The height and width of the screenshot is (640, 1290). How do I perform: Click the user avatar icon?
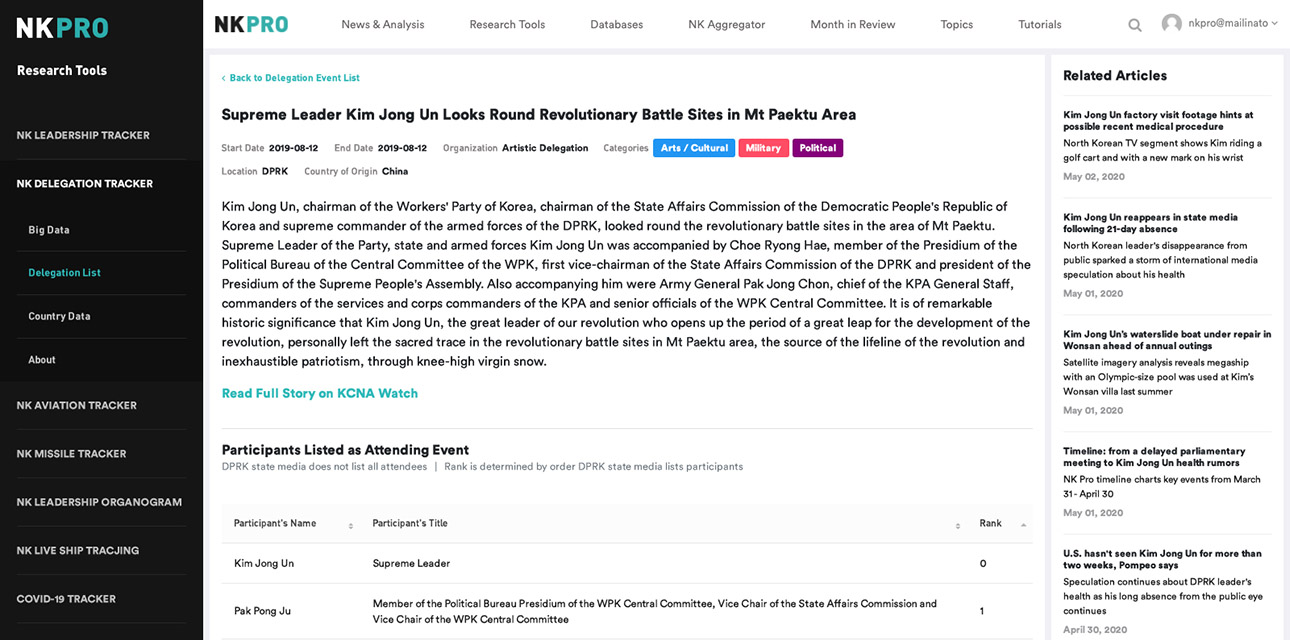pyautogui.click(x=1171, y=23)
